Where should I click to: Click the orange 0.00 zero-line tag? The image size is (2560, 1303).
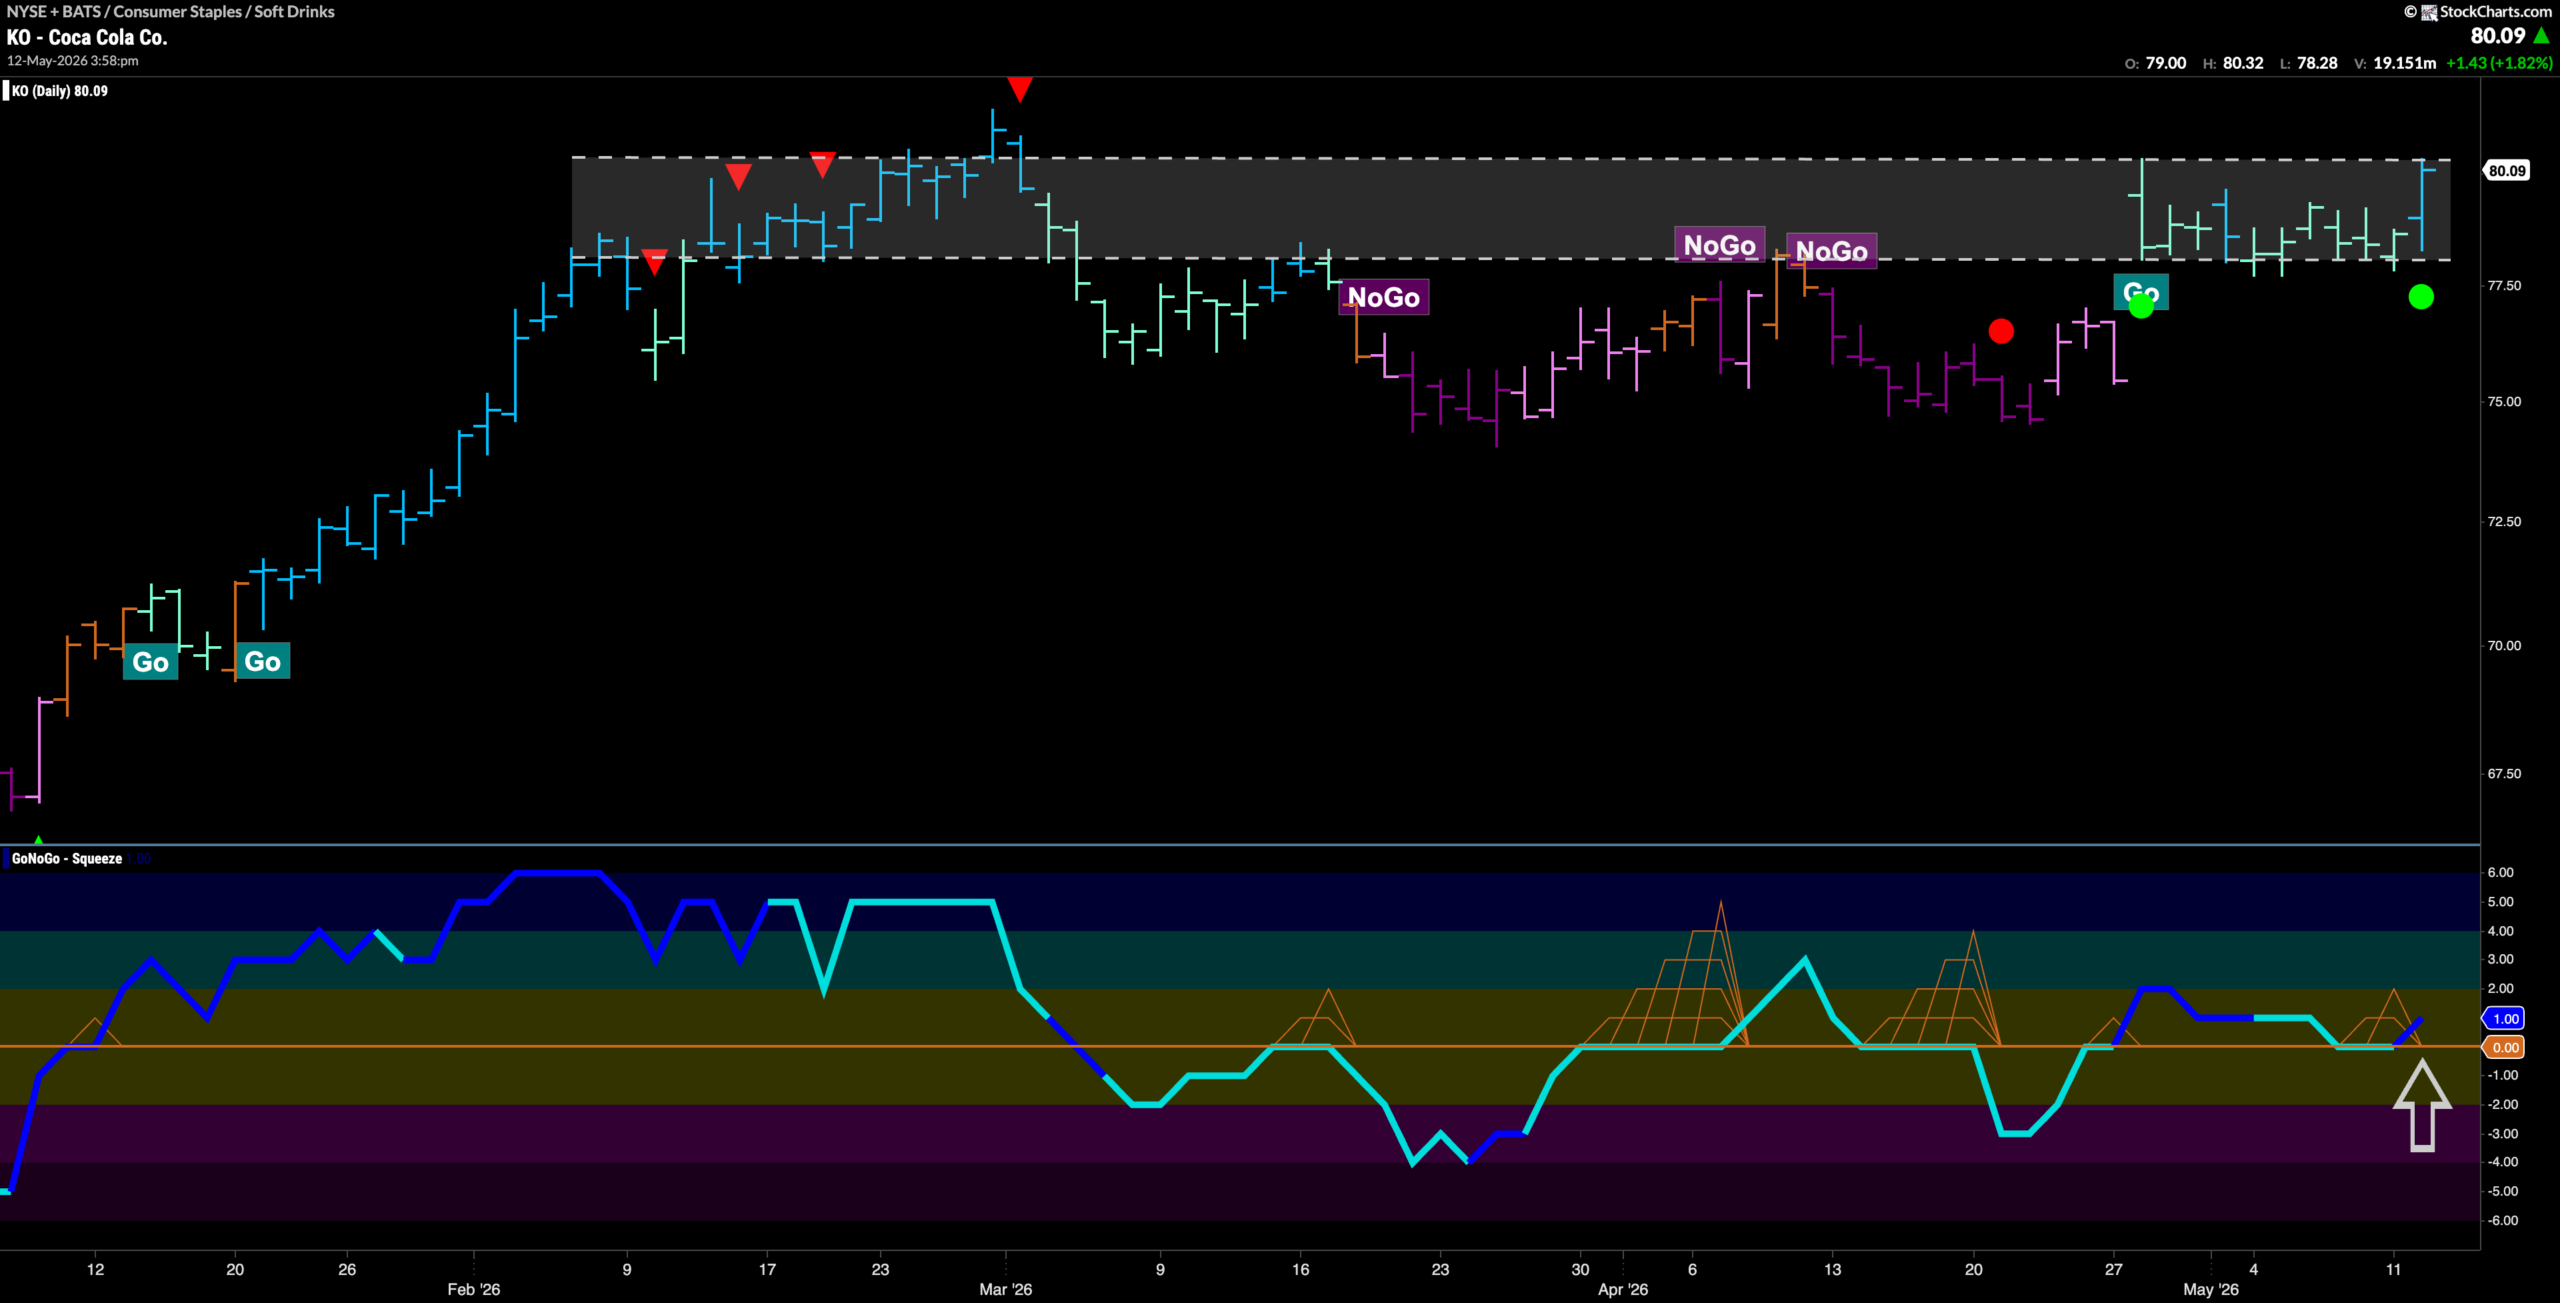[x=2505, y=1048]
